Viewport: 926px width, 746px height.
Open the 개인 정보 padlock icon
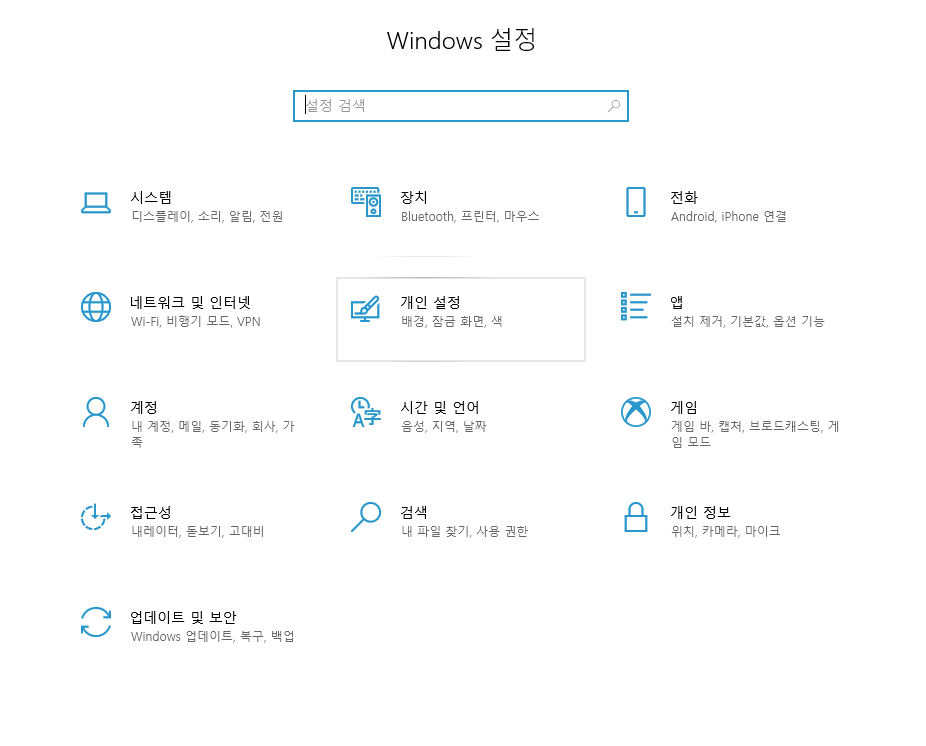[635, 517]
